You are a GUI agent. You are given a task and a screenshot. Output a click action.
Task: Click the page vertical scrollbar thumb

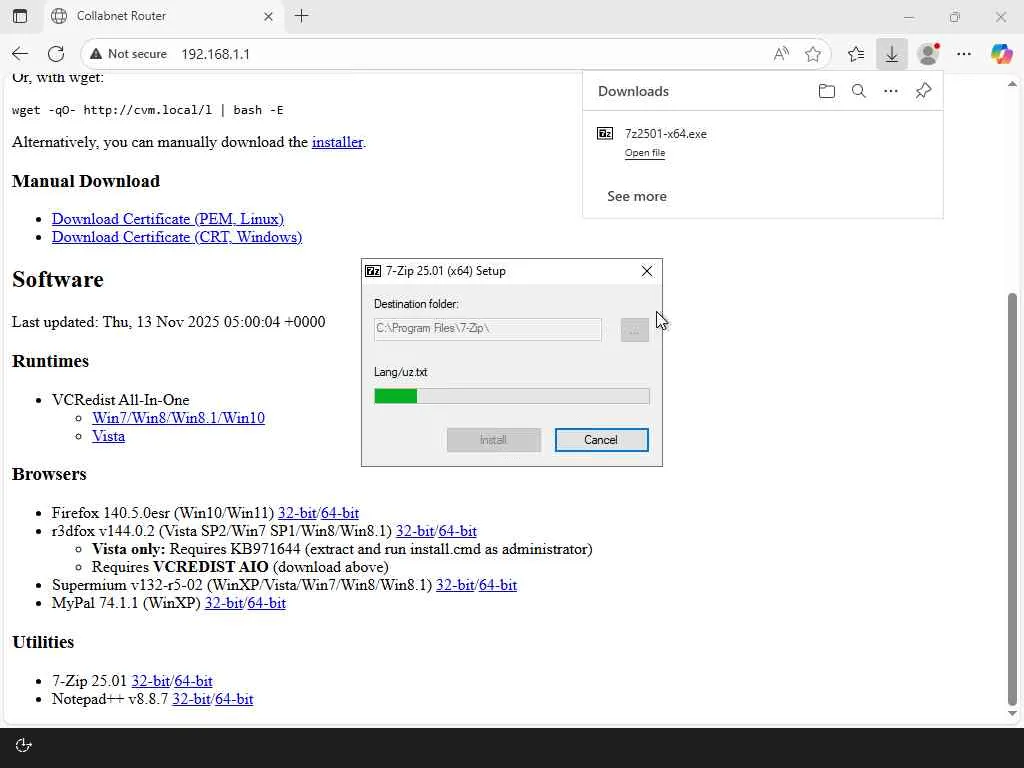[x=1012, y=500]
